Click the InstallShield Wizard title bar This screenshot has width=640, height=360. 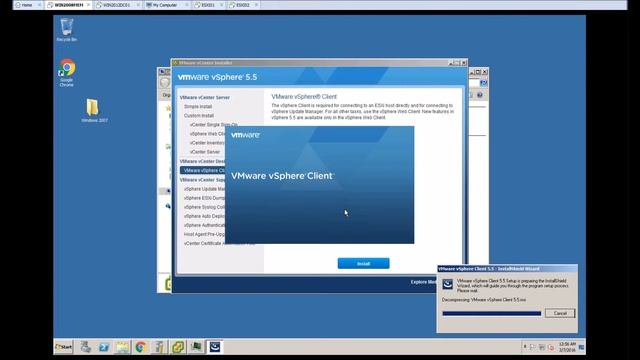tap(507, 269)
